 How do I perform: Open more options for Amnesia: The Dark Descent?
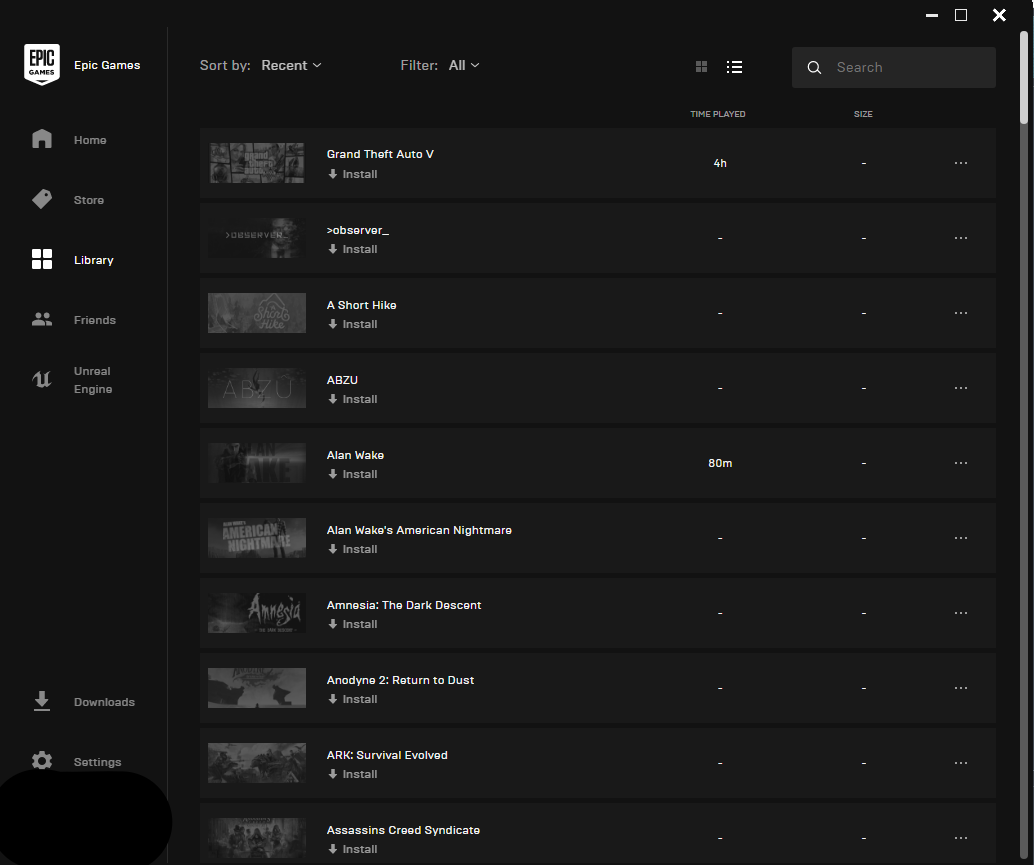point(961,613)
